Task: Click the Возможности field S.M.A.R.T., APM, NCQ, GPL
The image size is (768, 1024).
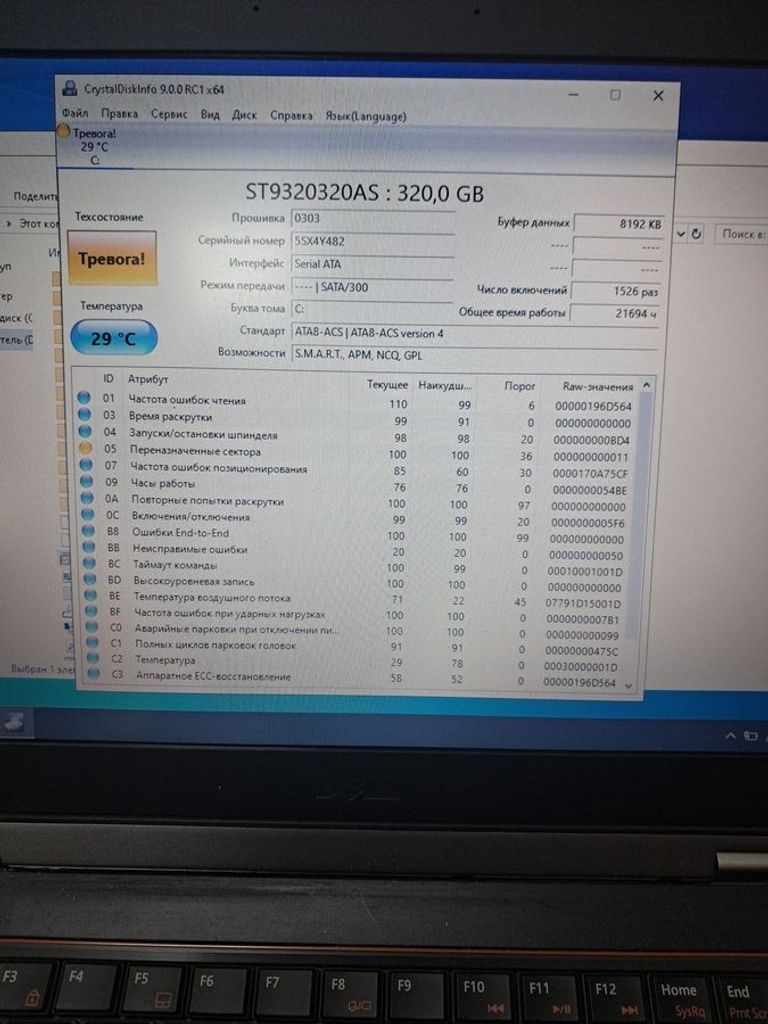Action: click(x=475, y=356)
